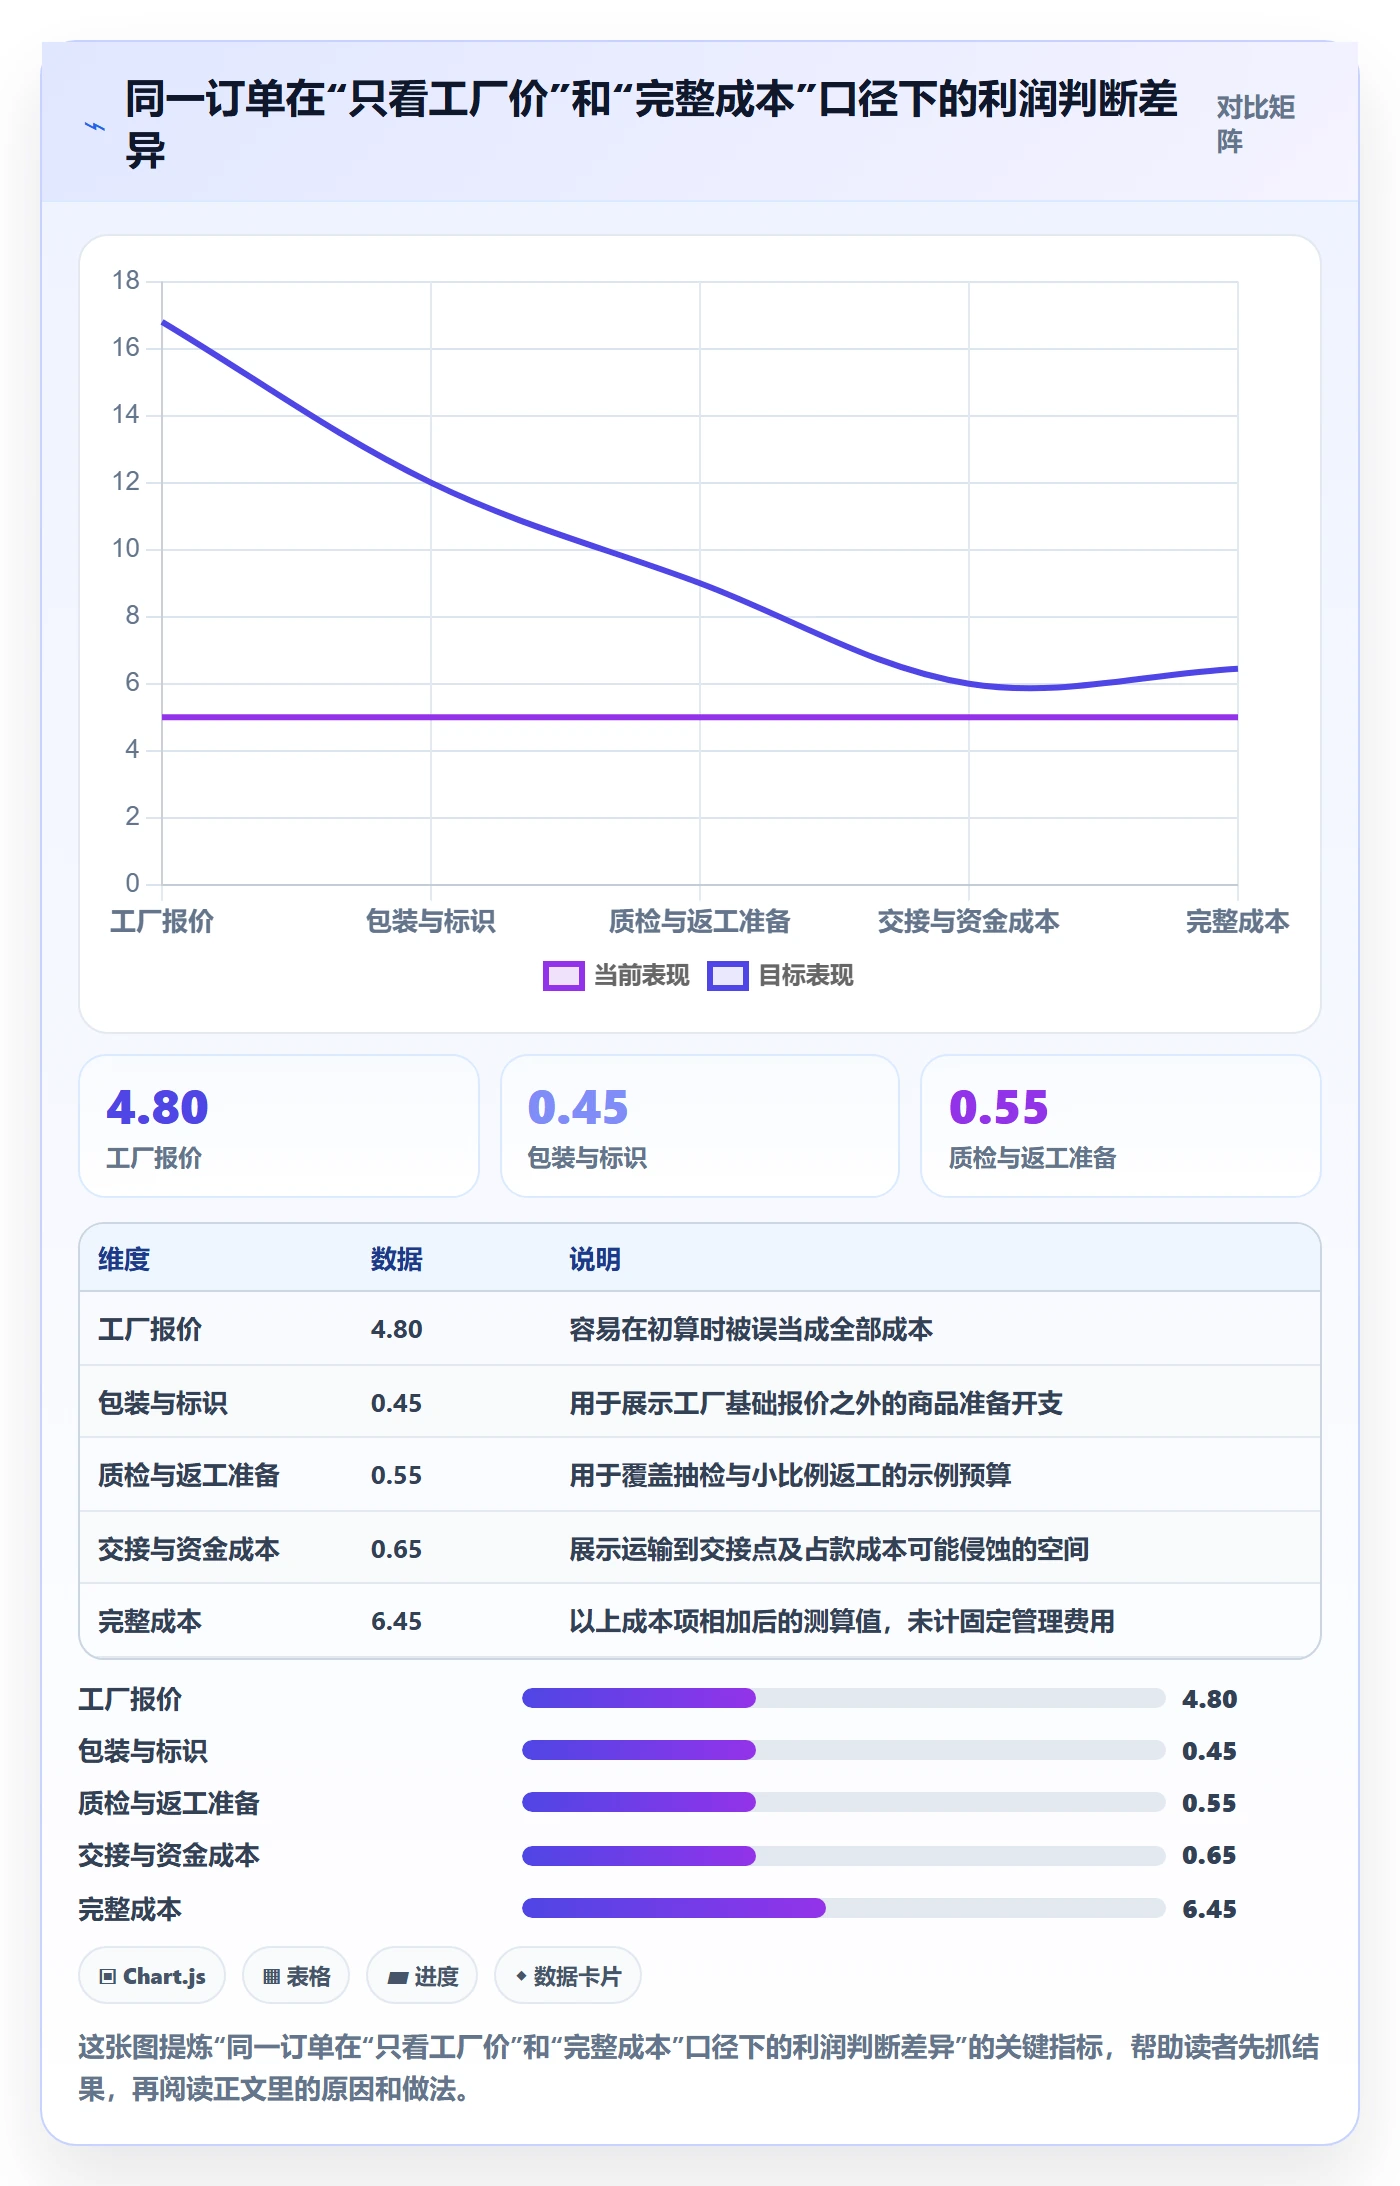Open the 4.80 工厂报价 data card
1400x2186 pixels.
(279, 1126)
